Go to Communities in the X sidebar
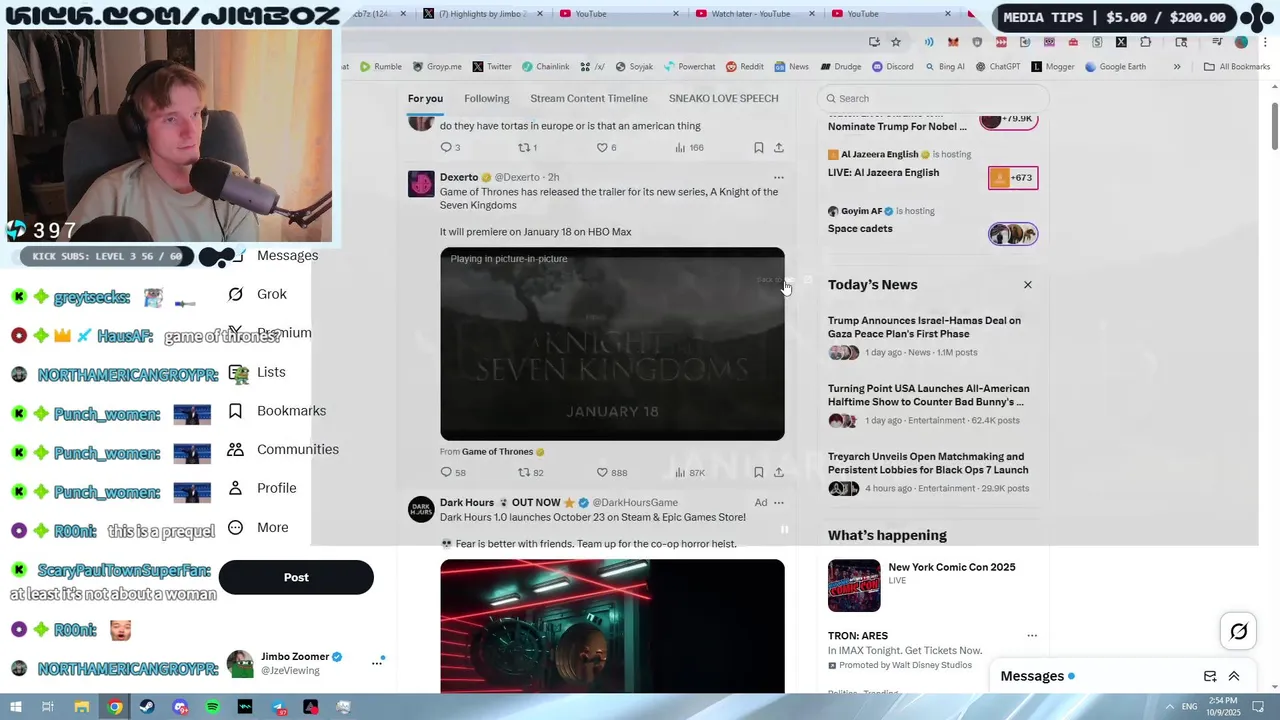1280x720 pixels. 283,449
